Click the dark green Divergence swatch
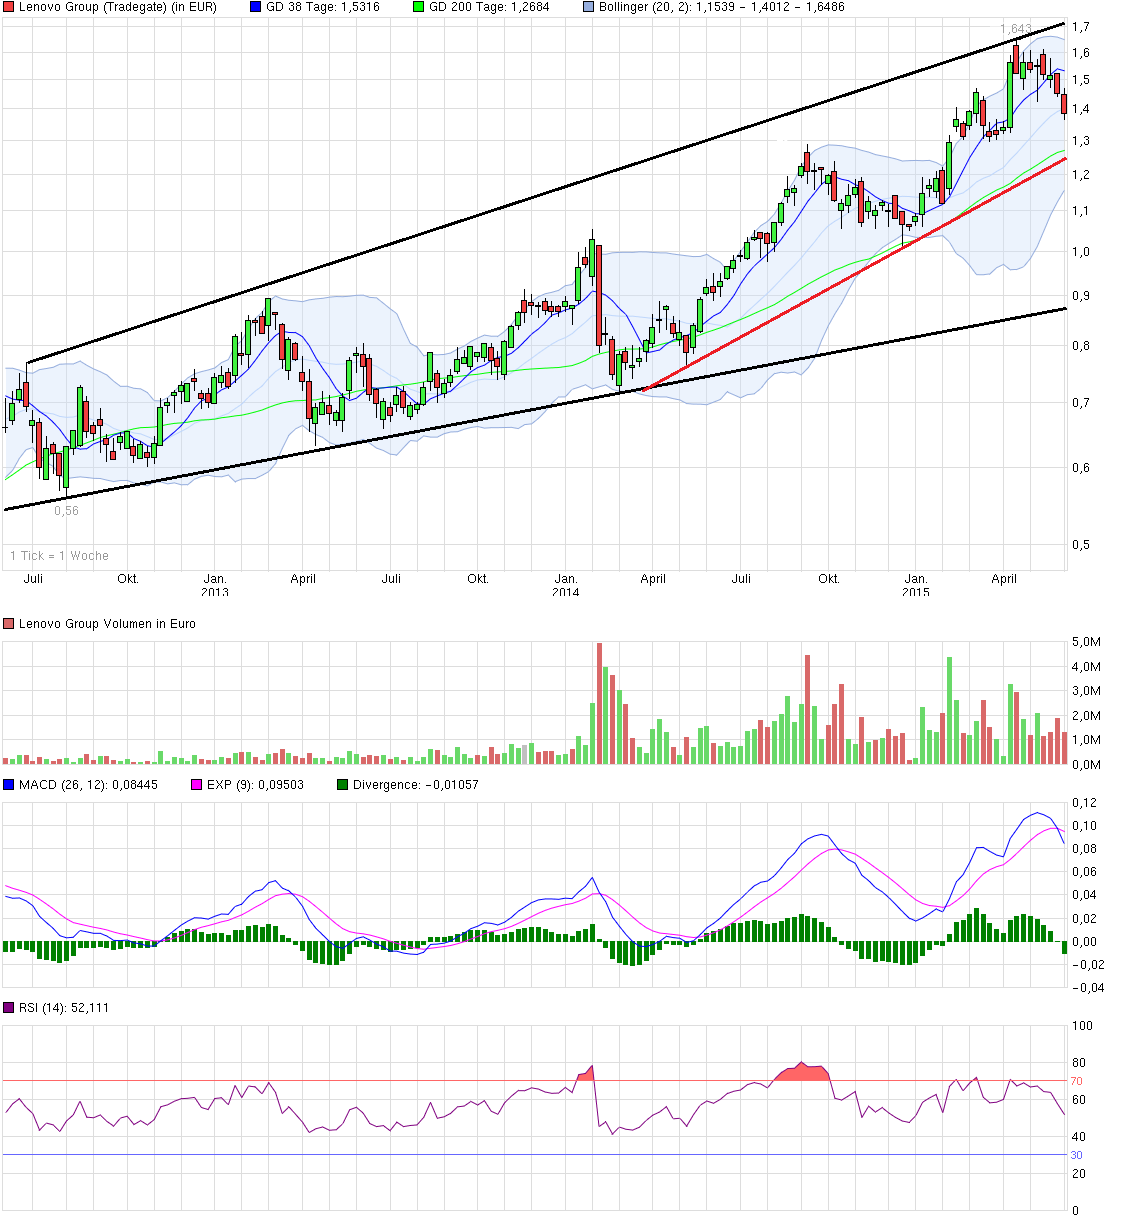The height and width of the screenshot is (1225, 1125). click(342, 785)
